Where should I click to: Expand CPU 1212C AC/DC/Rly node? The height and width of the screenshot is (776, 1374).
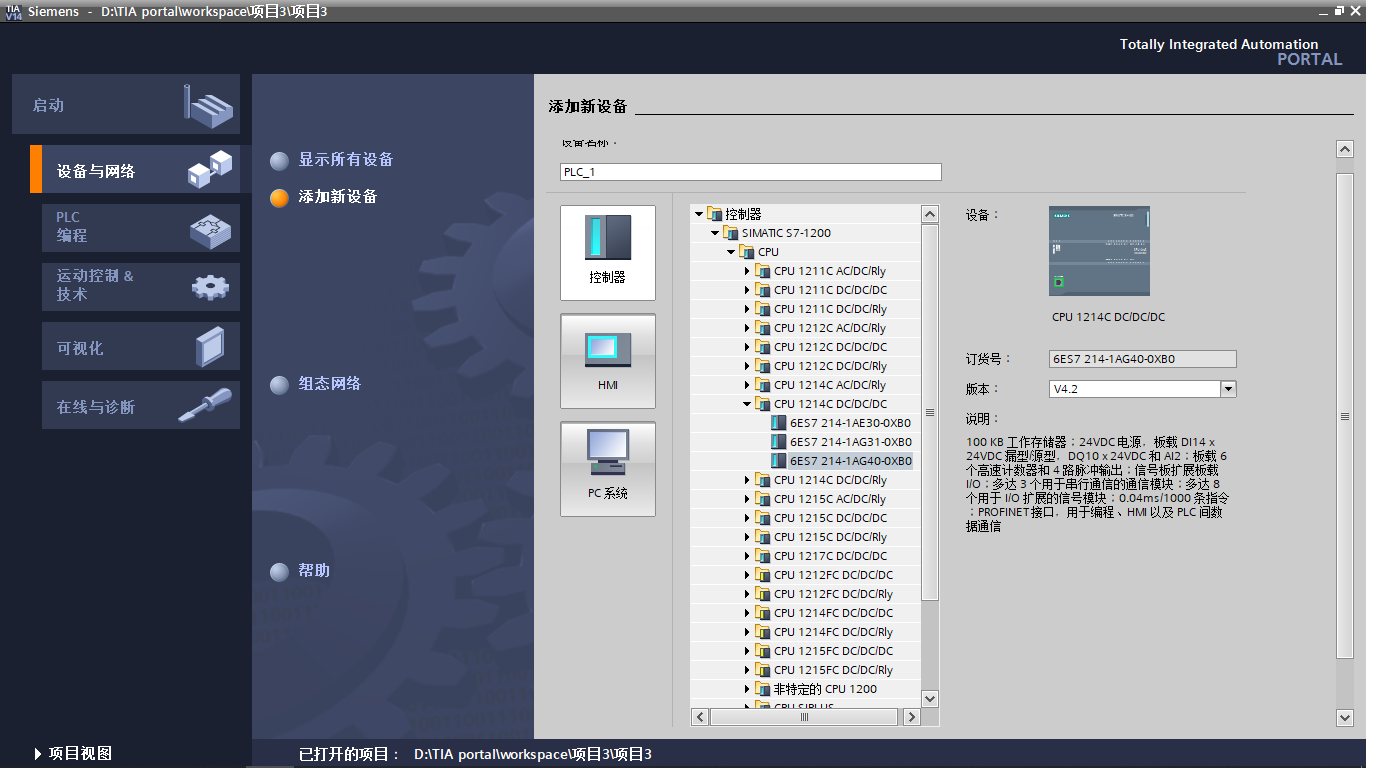pos(747,328)
